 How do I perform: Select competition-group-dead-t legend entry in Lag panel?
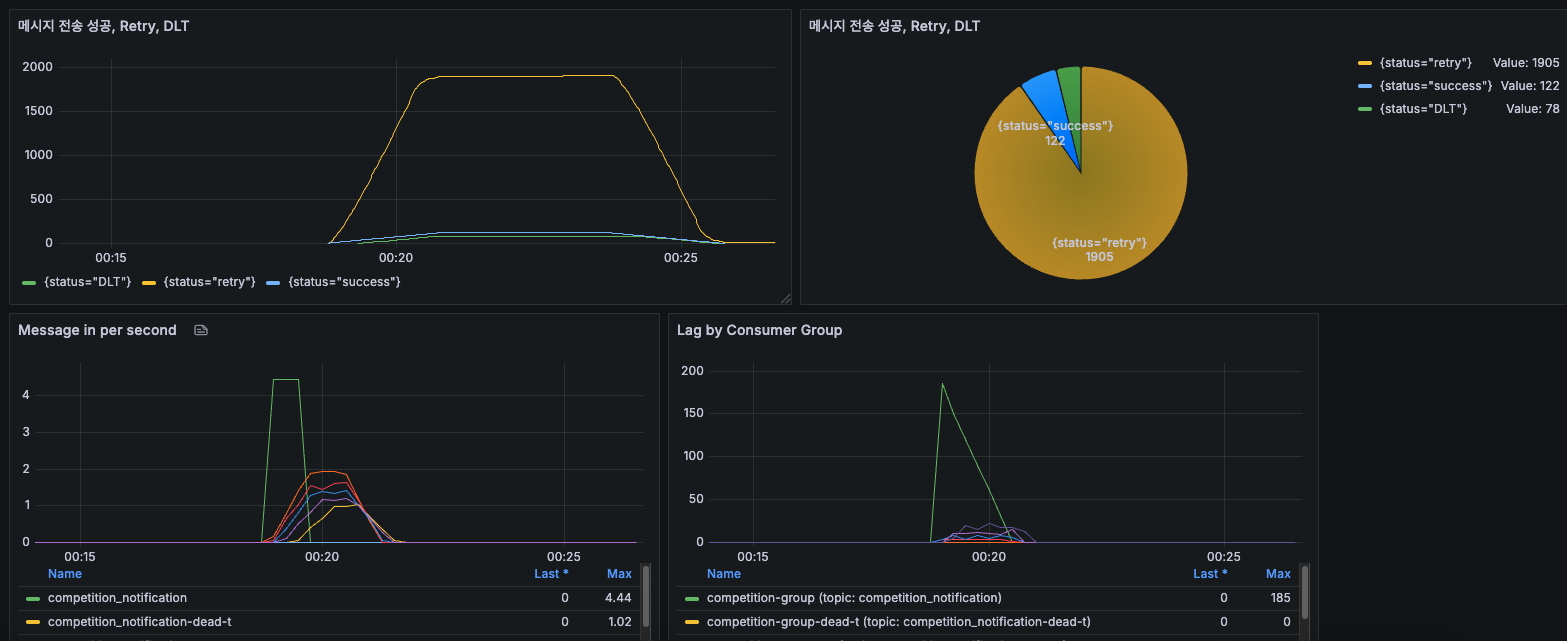coord(899,622)
